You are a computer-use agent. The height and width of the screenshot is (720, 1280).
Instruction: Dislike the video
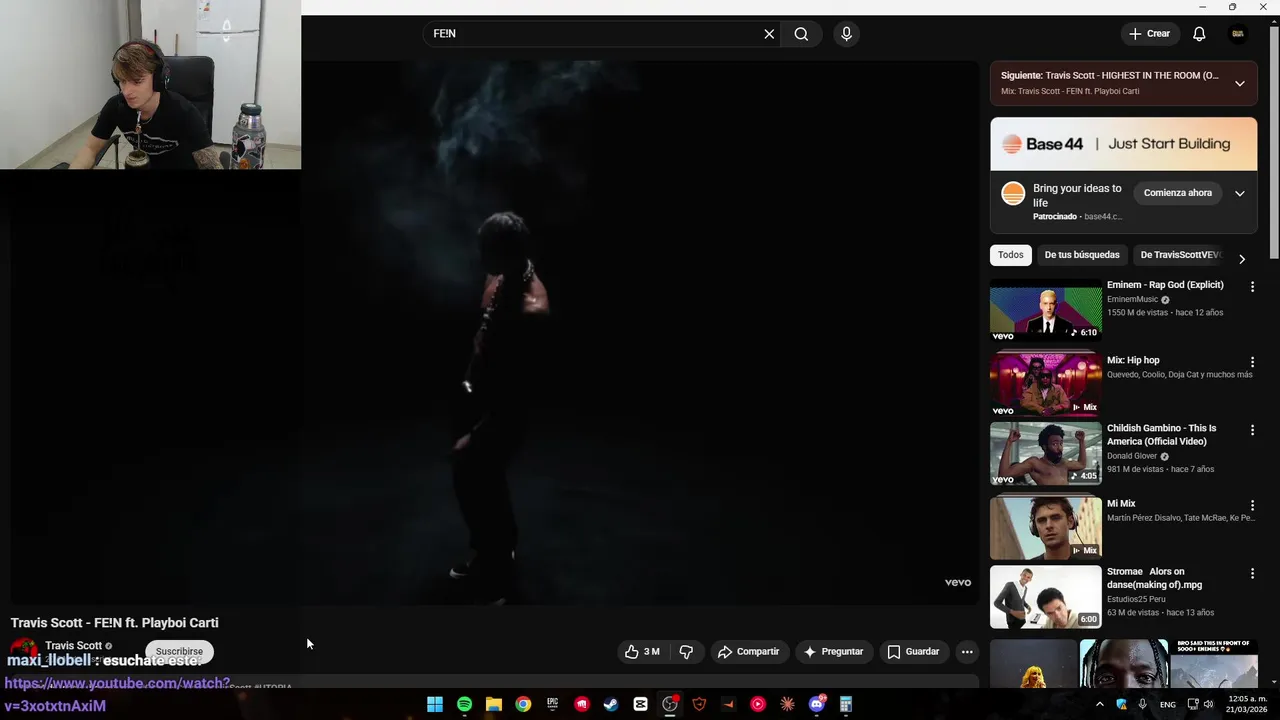[686, 652]
